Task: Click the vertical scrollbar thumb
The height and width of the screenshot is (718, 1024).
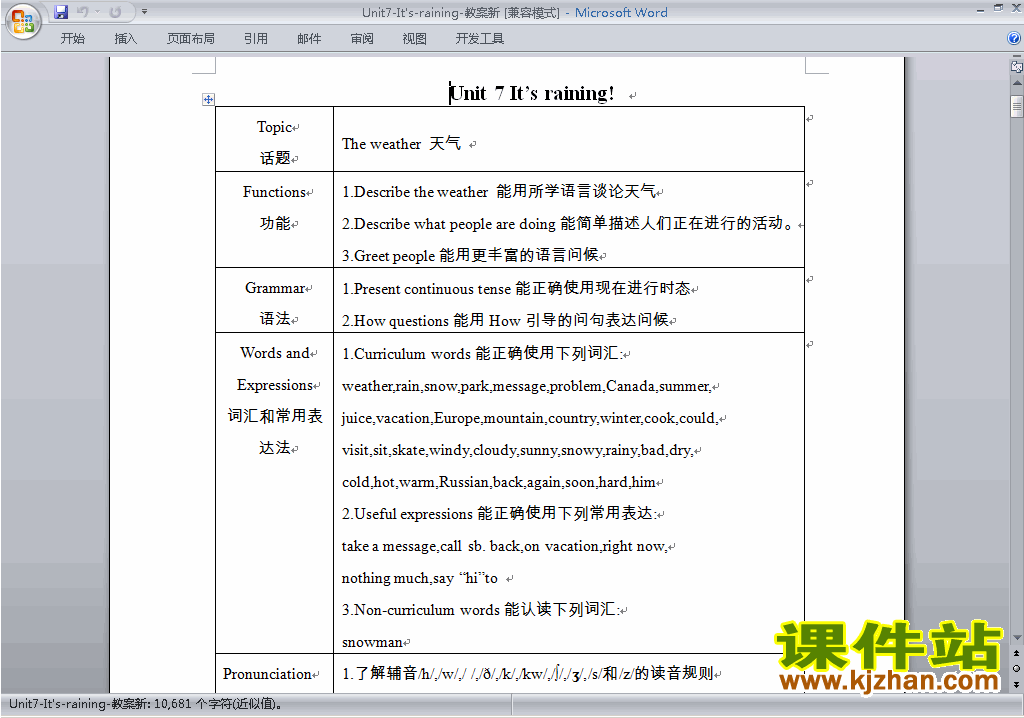Action: pos(1017,106)
